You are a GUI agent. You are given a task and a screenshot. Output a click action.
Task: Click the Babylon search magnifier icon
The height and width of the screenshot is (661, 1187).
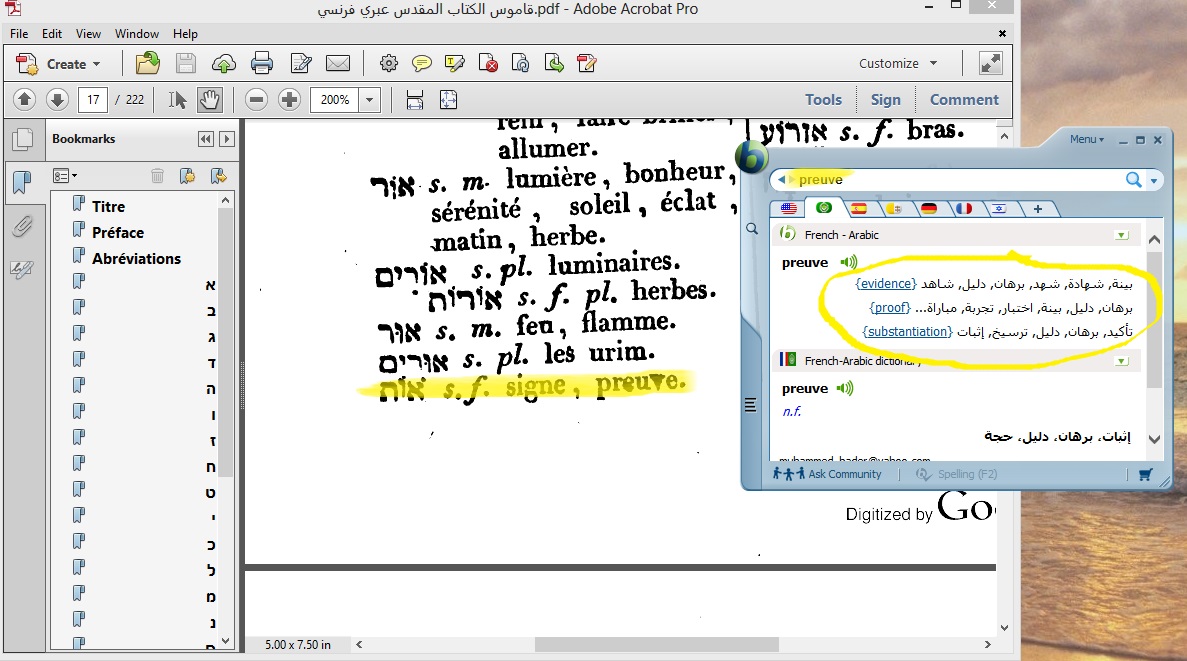[1133, 180]
